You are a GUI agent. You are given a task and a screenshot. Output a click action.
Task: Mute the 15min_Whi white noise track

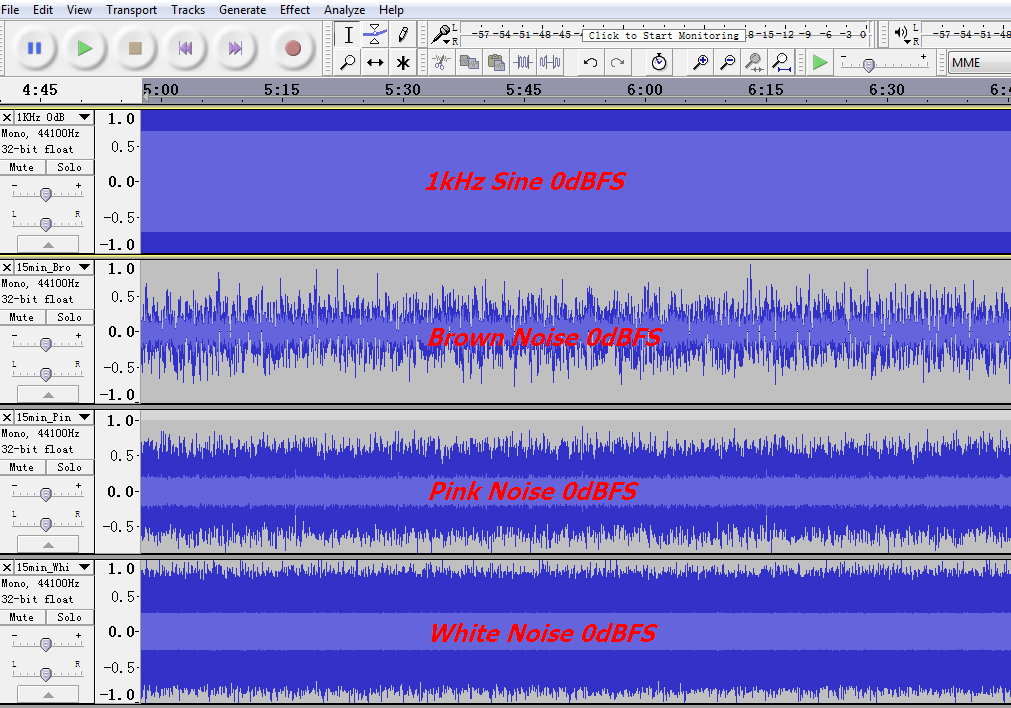click(x=22, y=617)
